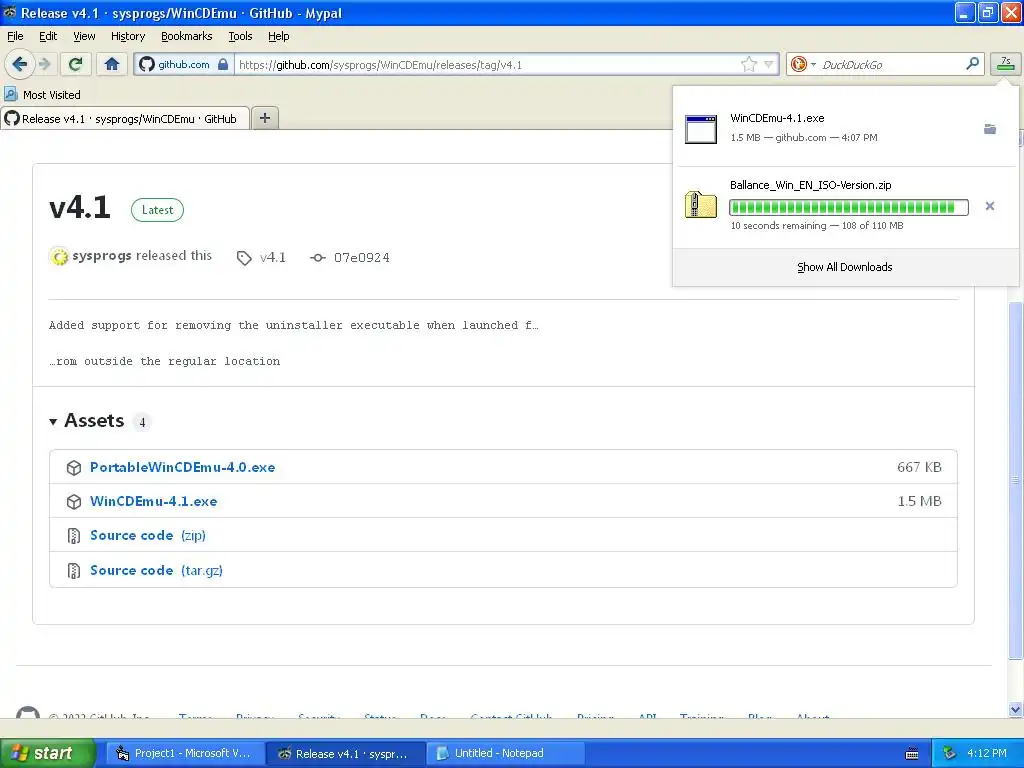Screen dimensions: 1024x768
Task: Open a new tab with plus button
Action: [264, 118]
